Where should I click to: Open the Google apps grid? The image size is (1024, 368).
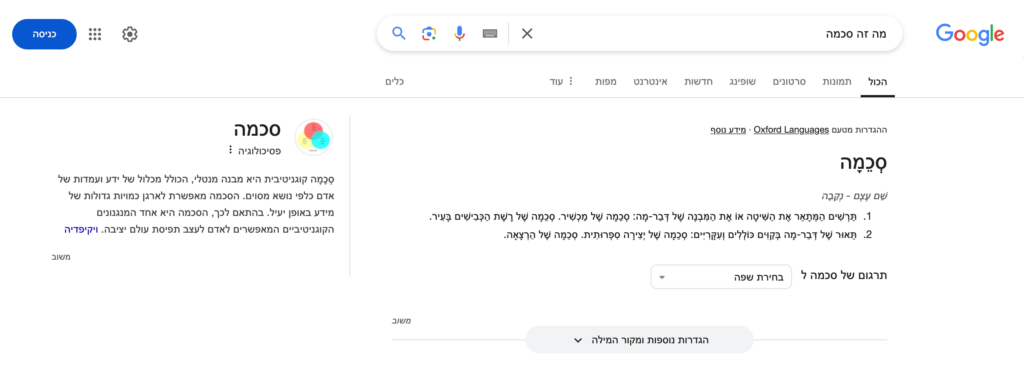95,34
